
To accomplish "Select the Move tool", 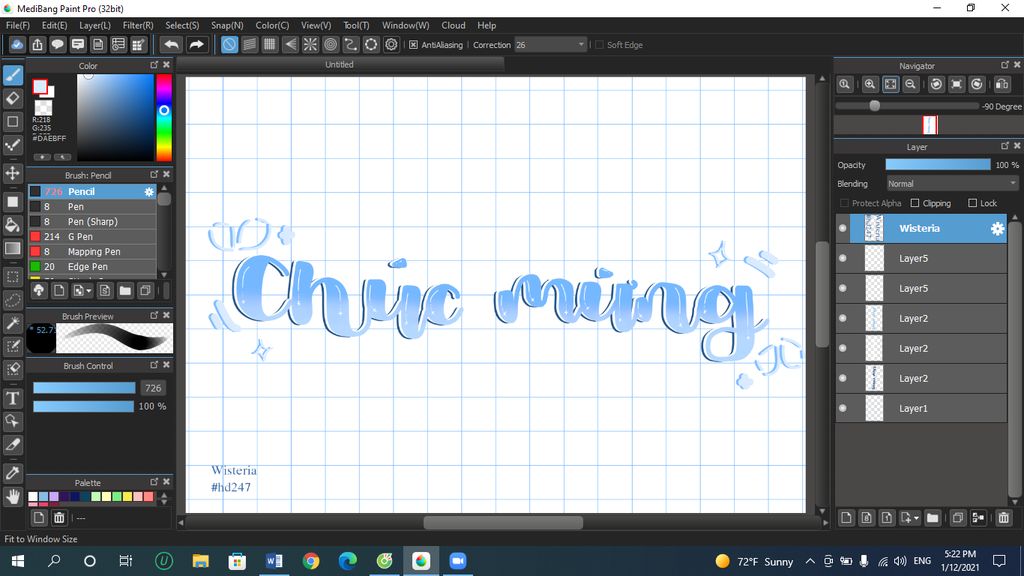I will (x=12, y=173).
